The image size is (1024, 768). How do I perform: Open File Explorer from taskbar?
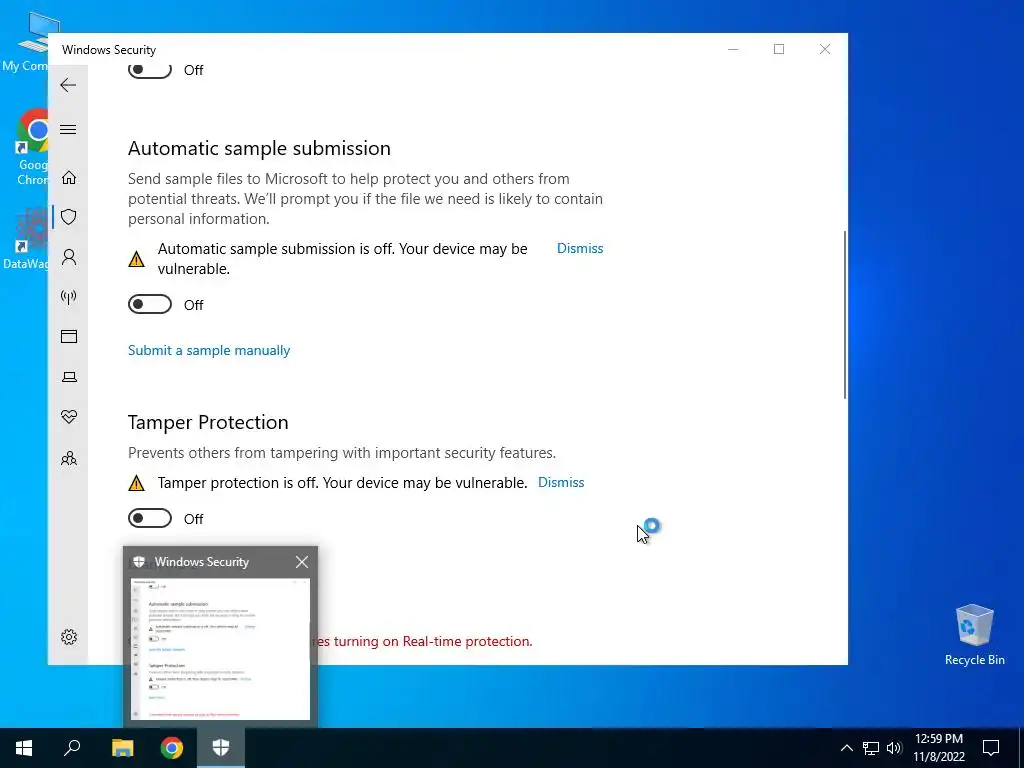tap(122, 748)
